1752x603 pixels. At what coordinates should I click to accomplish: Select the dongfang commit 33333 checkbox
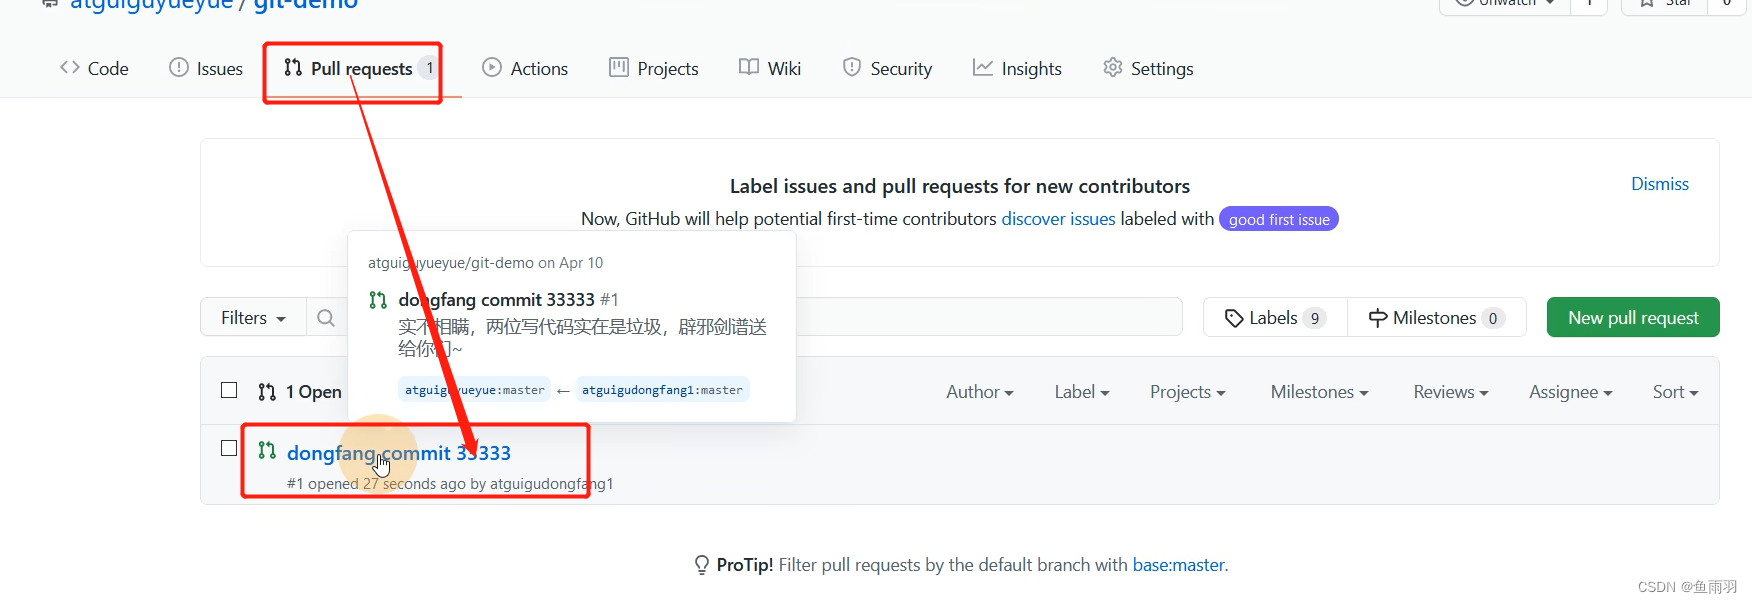[229, 448]
